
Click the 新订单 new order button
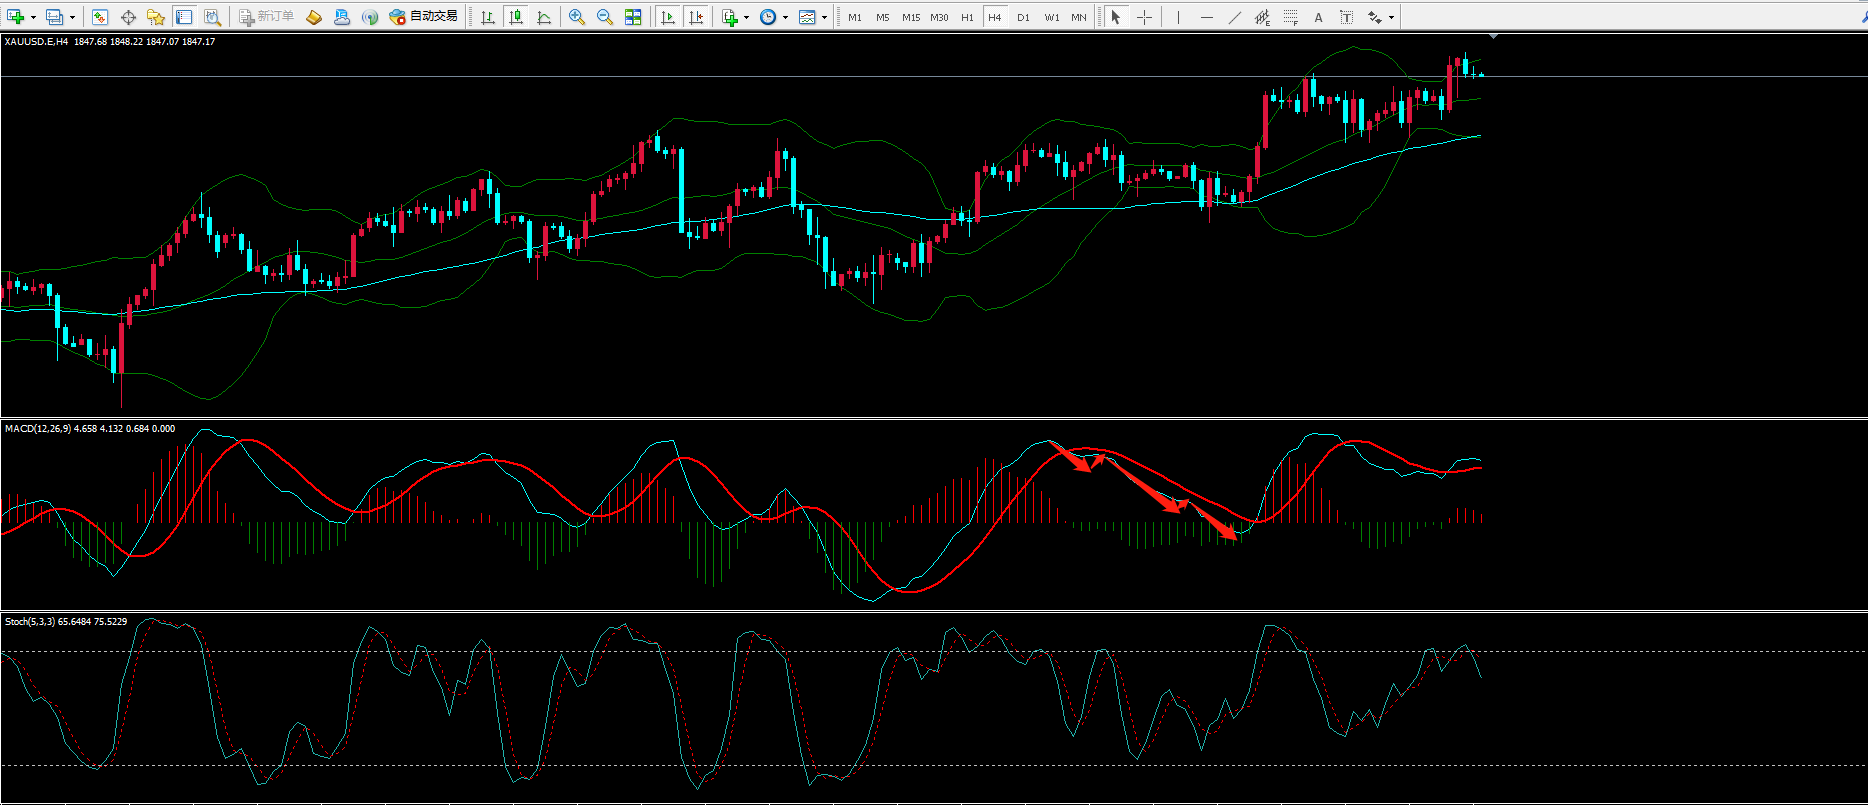[x=266, y=17]
